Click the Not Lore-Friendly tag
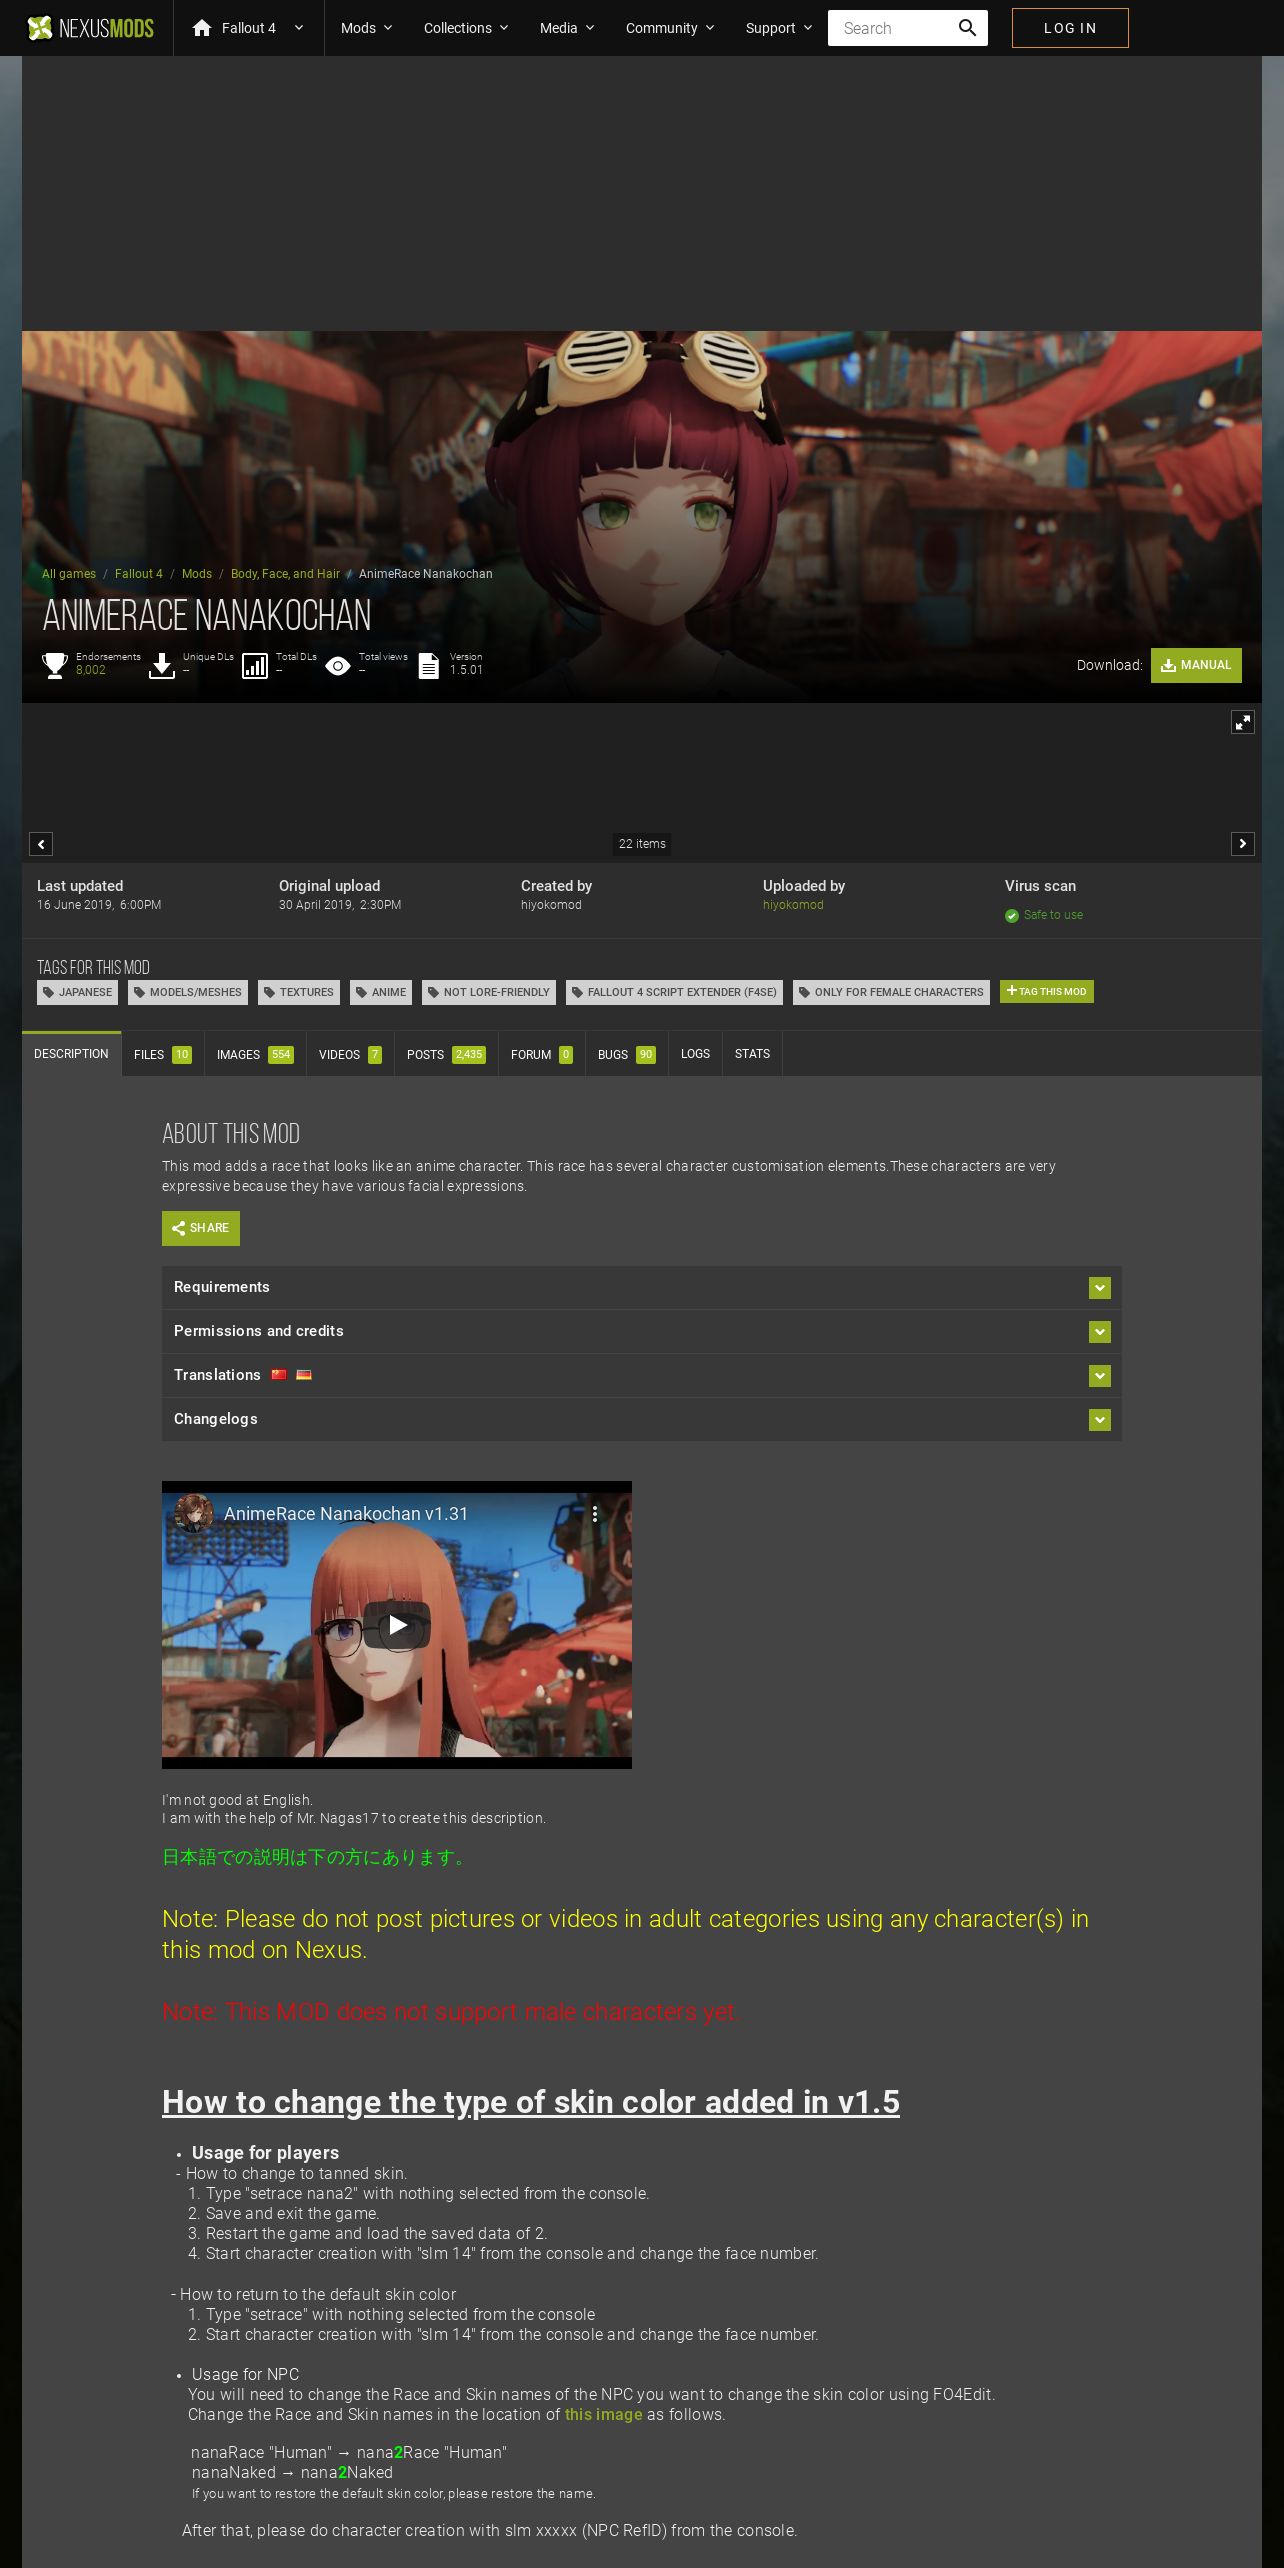The width and height of the screenshot is (1284, 2568). [x=489, y=992]
